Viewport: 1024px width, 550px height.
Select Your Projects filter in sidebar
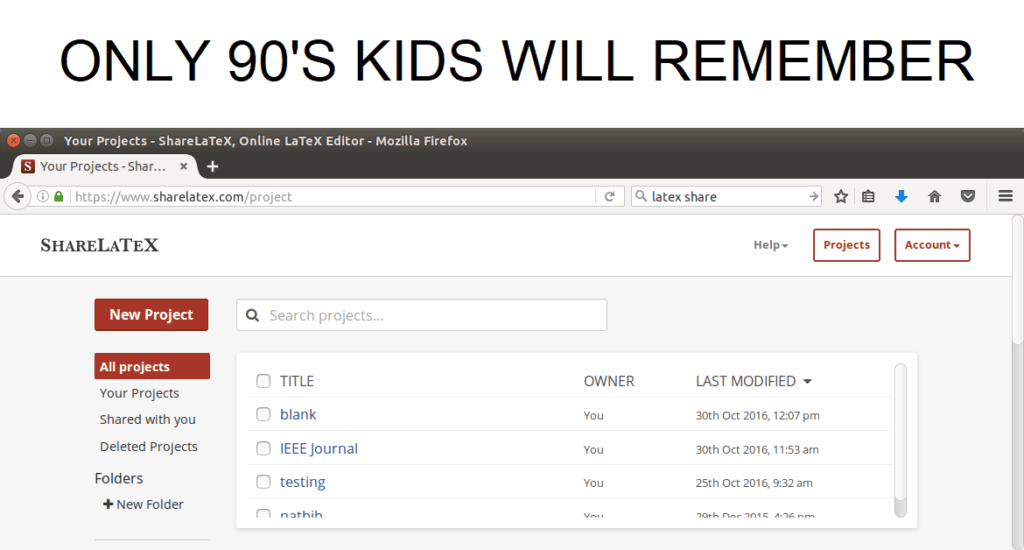tap(139, 393)
